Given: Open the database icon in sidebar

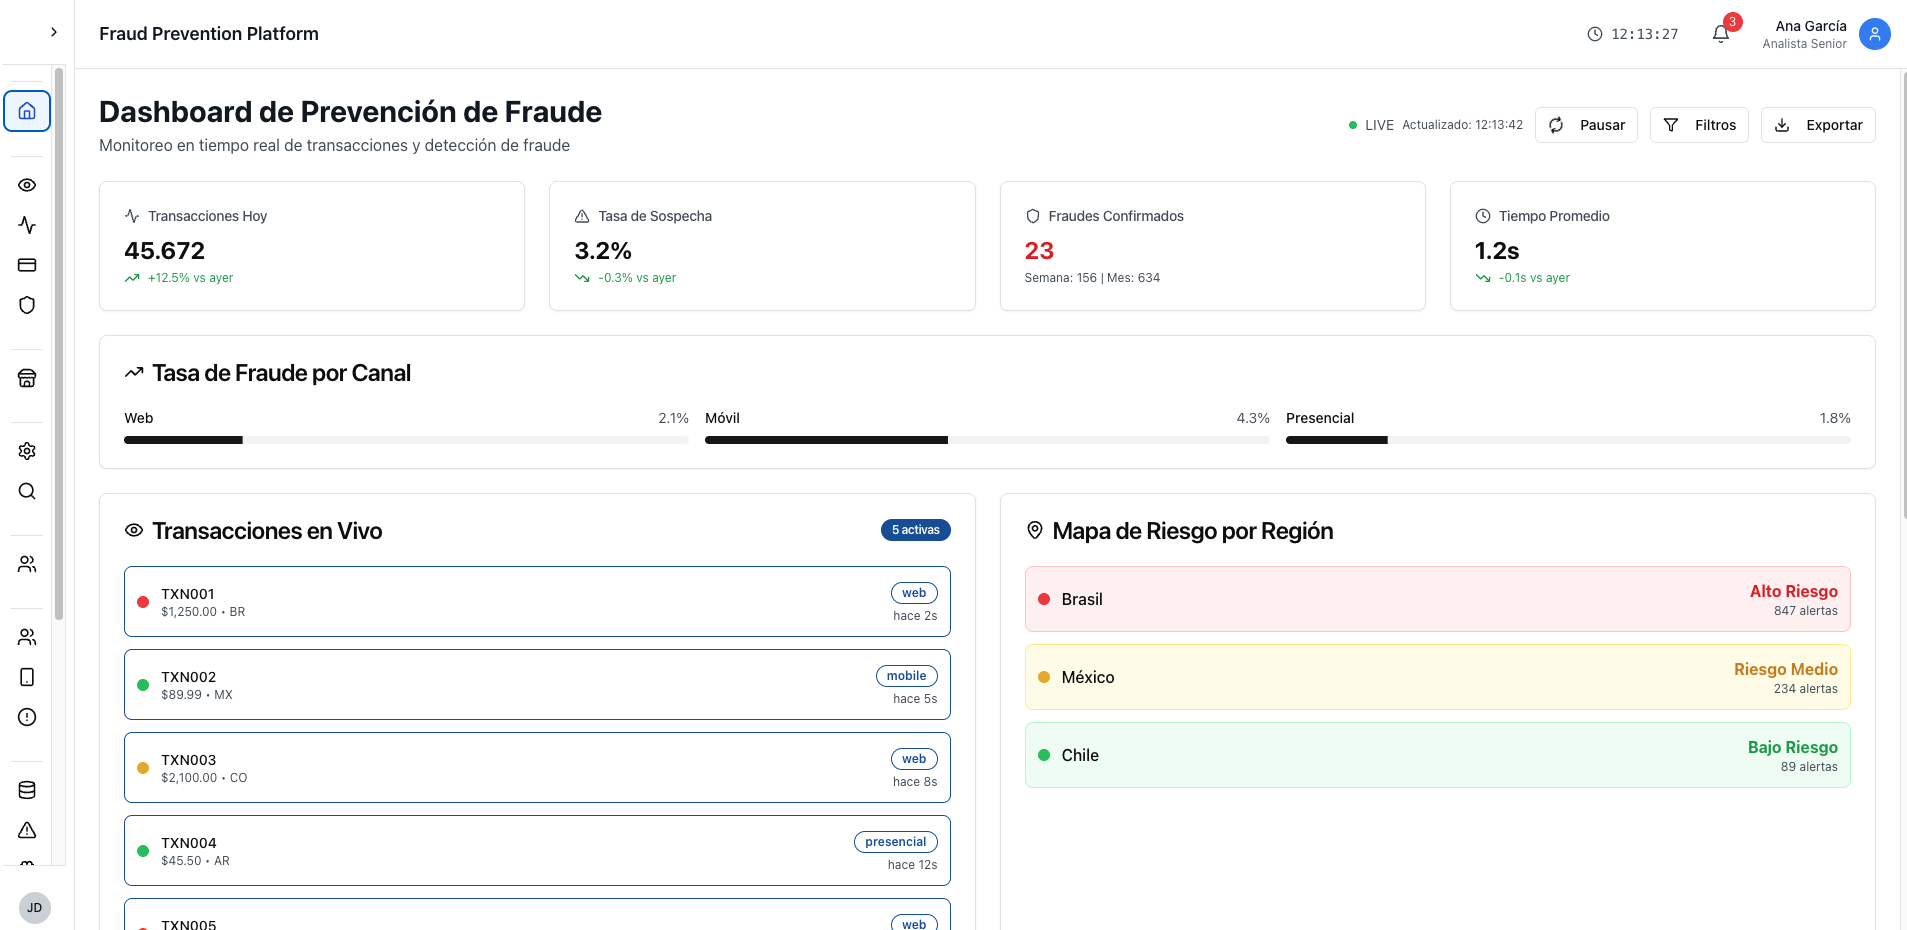Looking at the screenshot, I should click(27, 790).
